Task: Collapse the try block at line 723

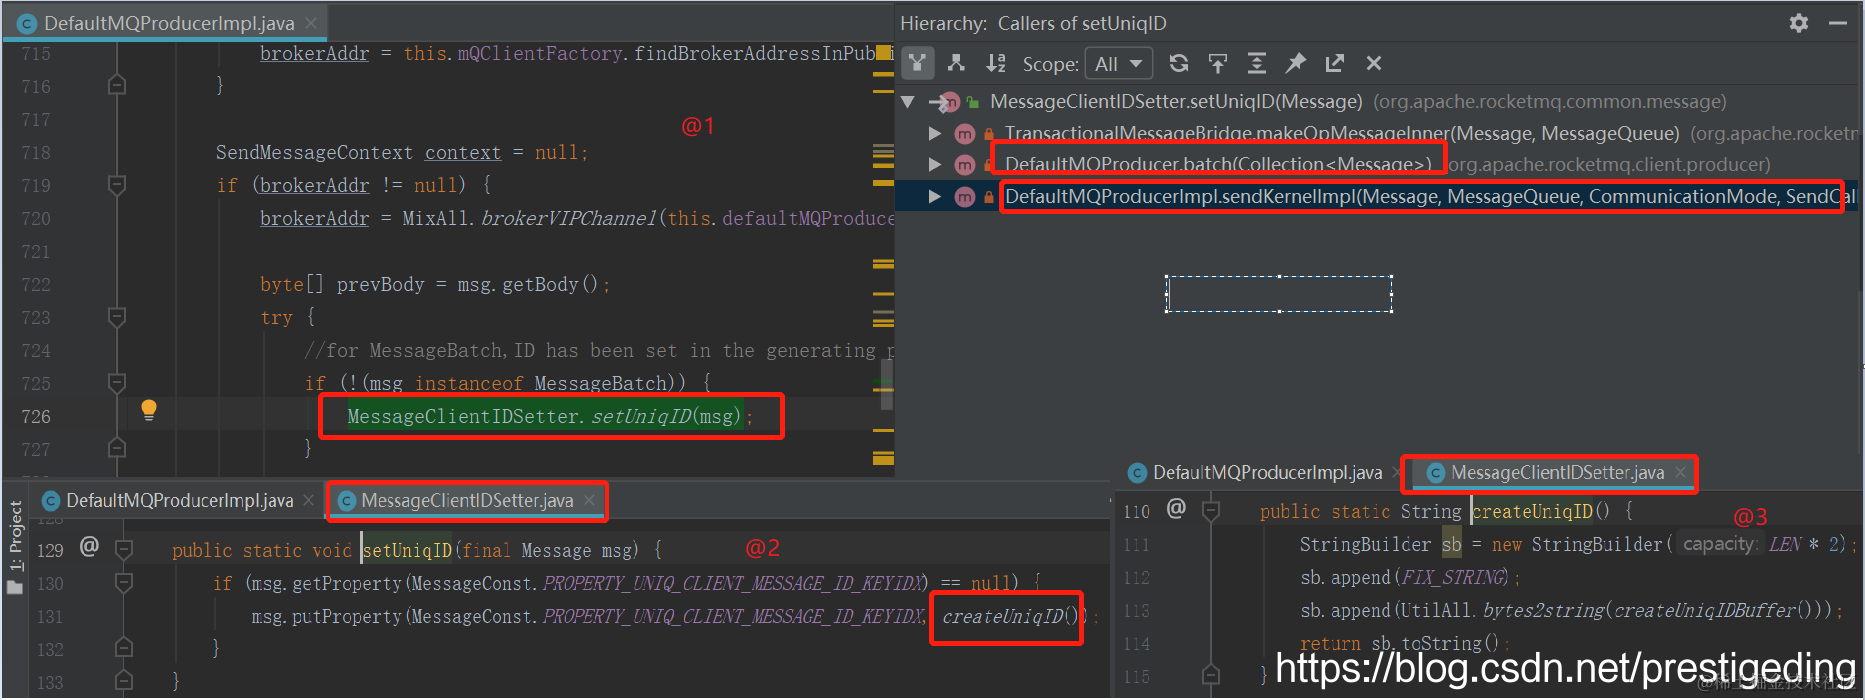Action: 117,317
